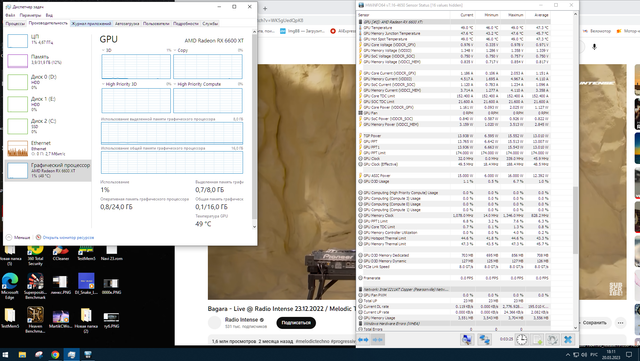
Task: Open new tab plus button in browser
Action: [x=265, y=8]
